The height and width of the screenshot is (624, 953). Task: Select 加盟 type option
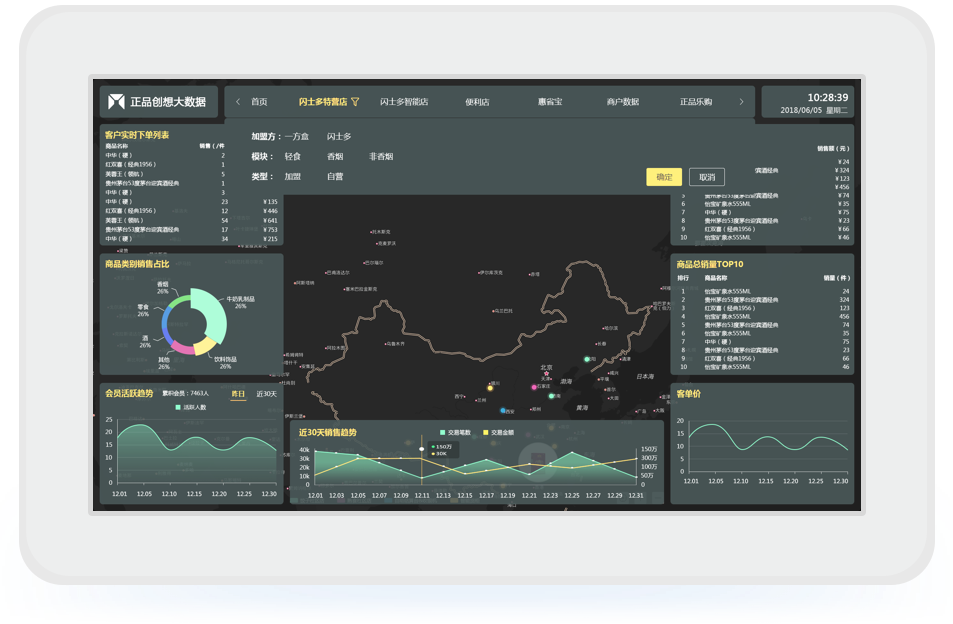293,176
